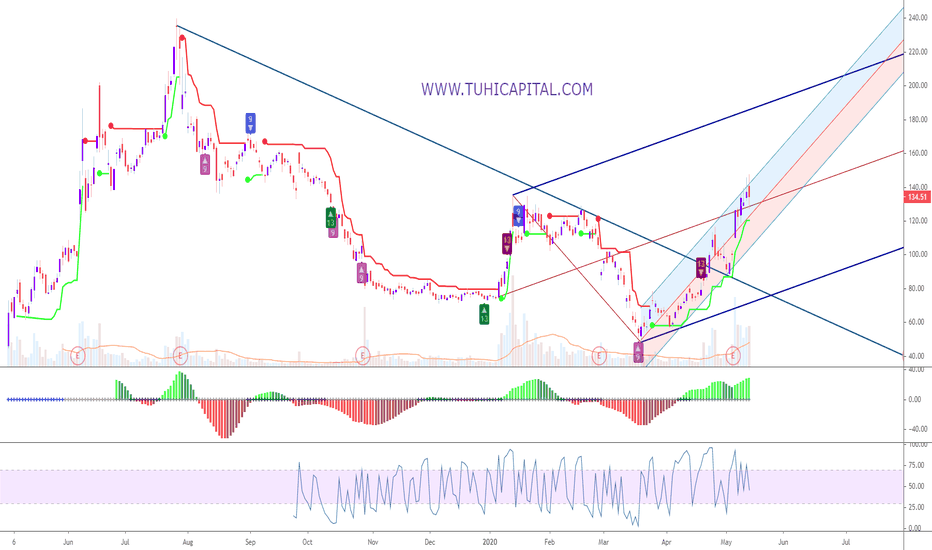This screenshot has width=932, height=550.
Task: Click the earnings E marker in mid-June 2019
Action: click(x=78, y=356)
